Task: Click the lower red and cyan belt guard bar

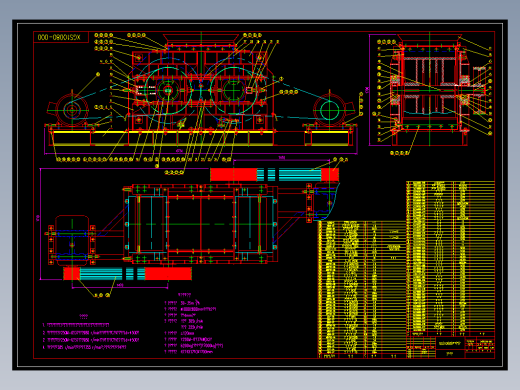Action: [127, 274]
